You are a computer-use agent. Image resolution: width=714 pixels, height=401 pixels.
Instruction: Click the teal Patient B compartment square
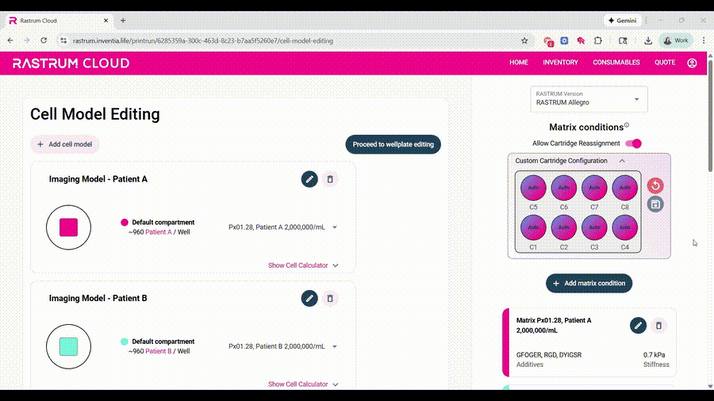tap(68, 346)
